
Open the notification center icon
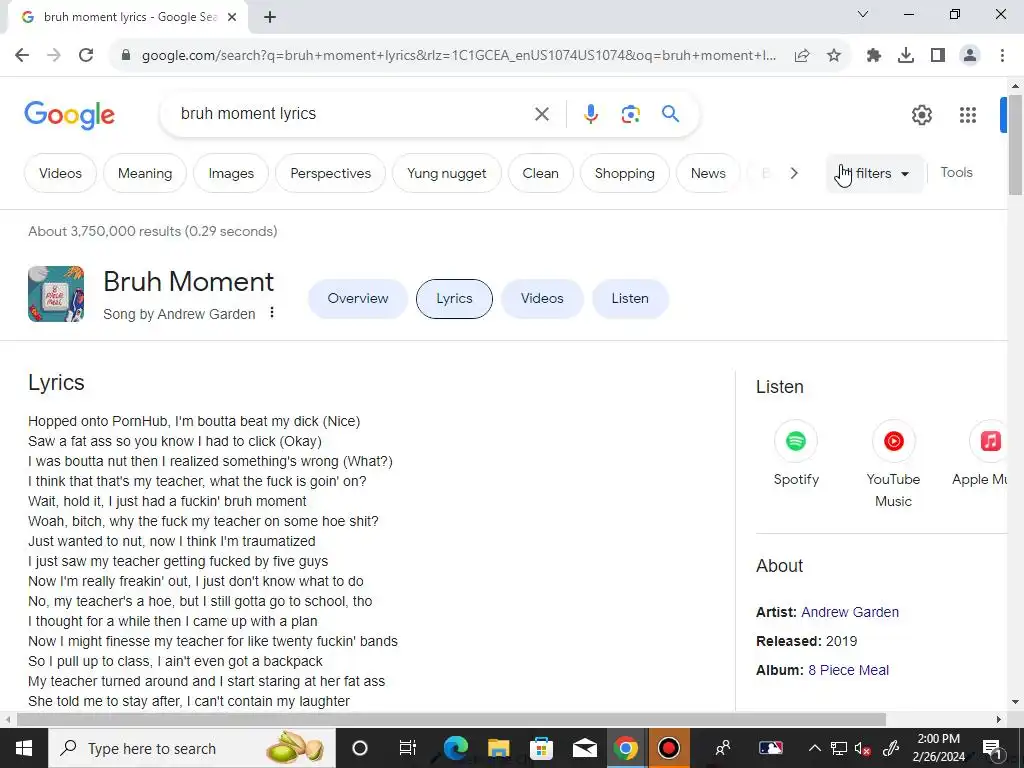pos(992,749)
